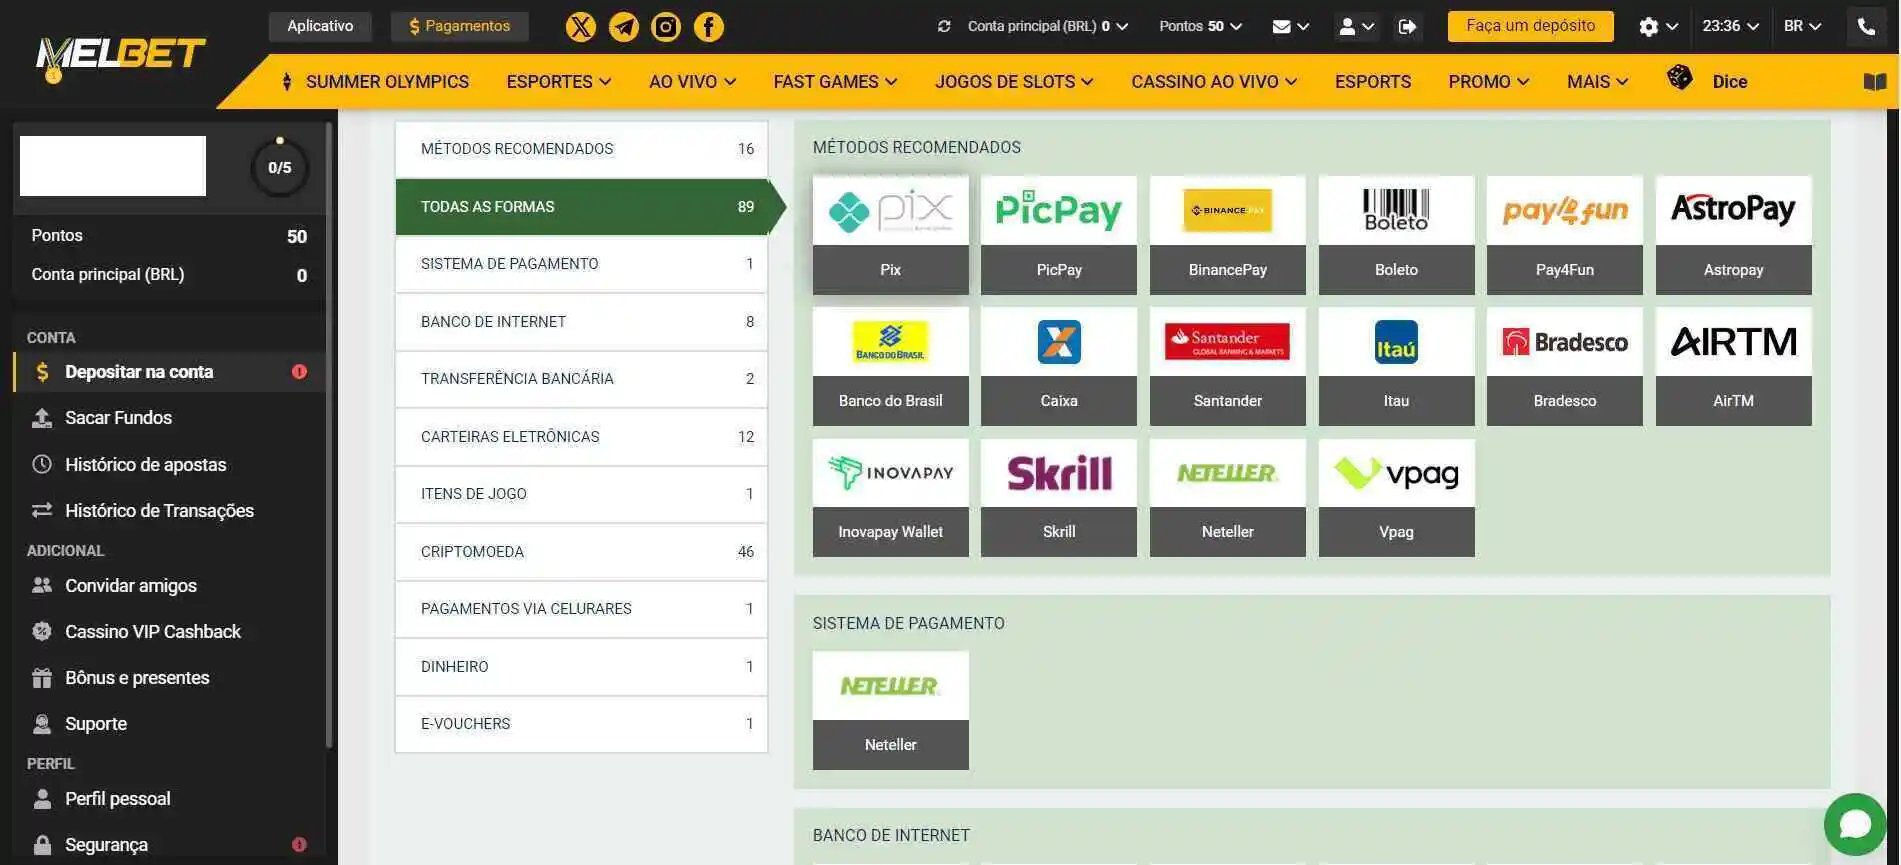Open the SUMMER OLYMPICS section
The height and width of the screenshot is (865, 1901).
(375, 82)
